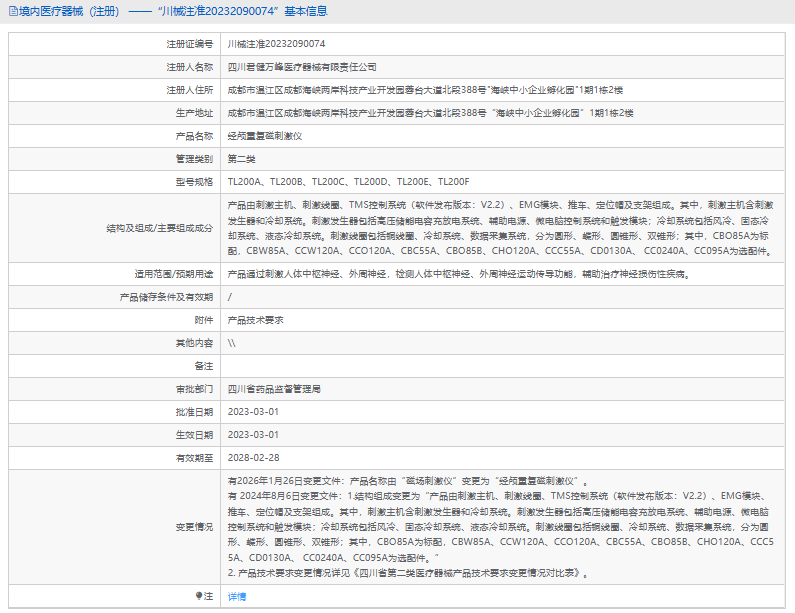Screen dimensions: 795x613
Task: Click intended use text 产品通过刺激人体中枢神经
Action: tap(459, 274)
